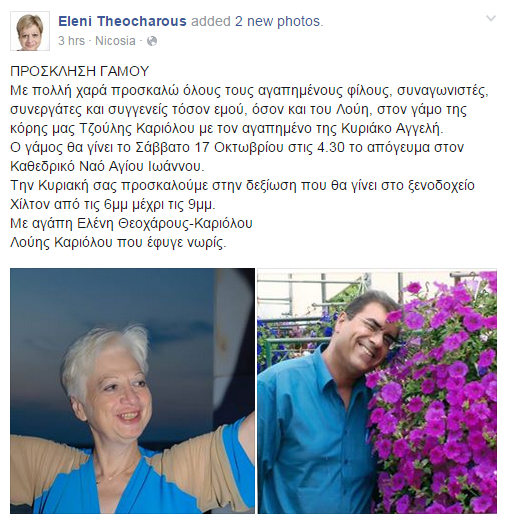Visit the Eleni Theocharous profile link
Screen dimensions: 505x521
tap(122, 21)
